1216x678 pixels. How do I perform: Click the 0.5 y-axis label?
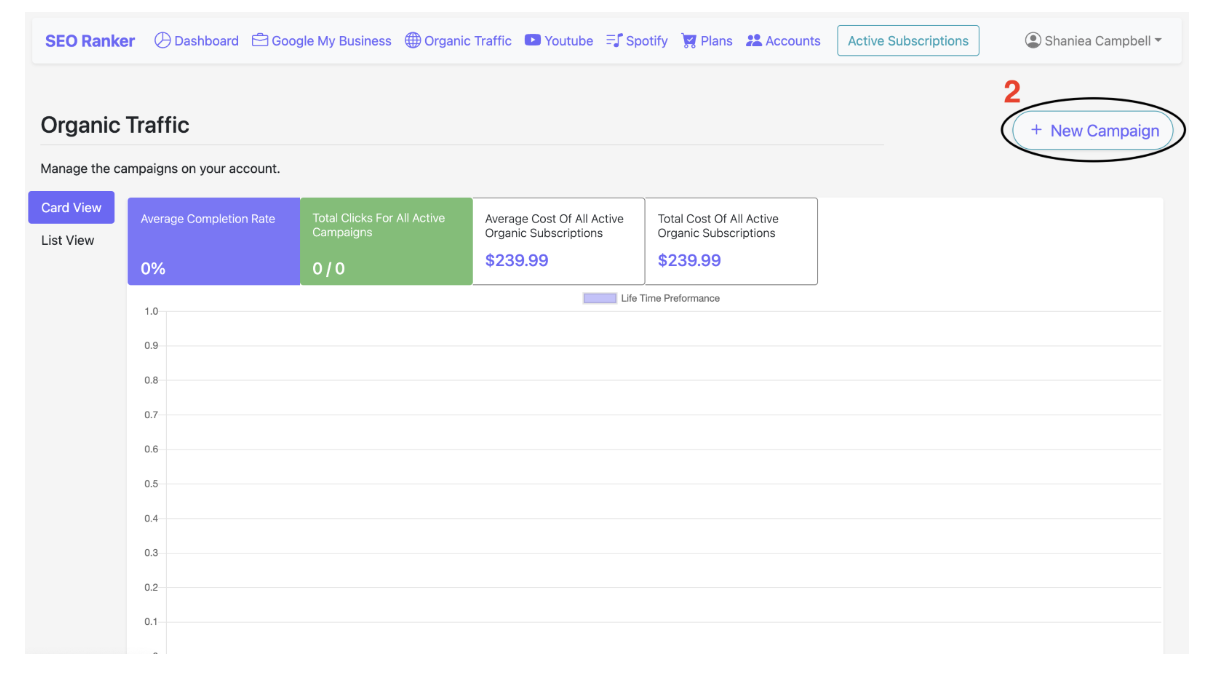151,484
